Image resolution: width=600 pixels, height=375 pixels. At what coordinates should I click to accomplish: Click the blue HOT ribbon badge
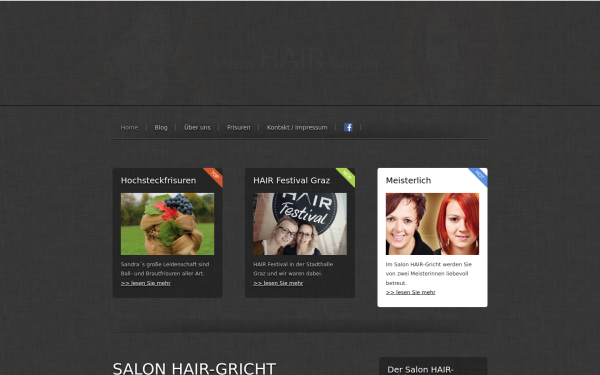[479, 176]
